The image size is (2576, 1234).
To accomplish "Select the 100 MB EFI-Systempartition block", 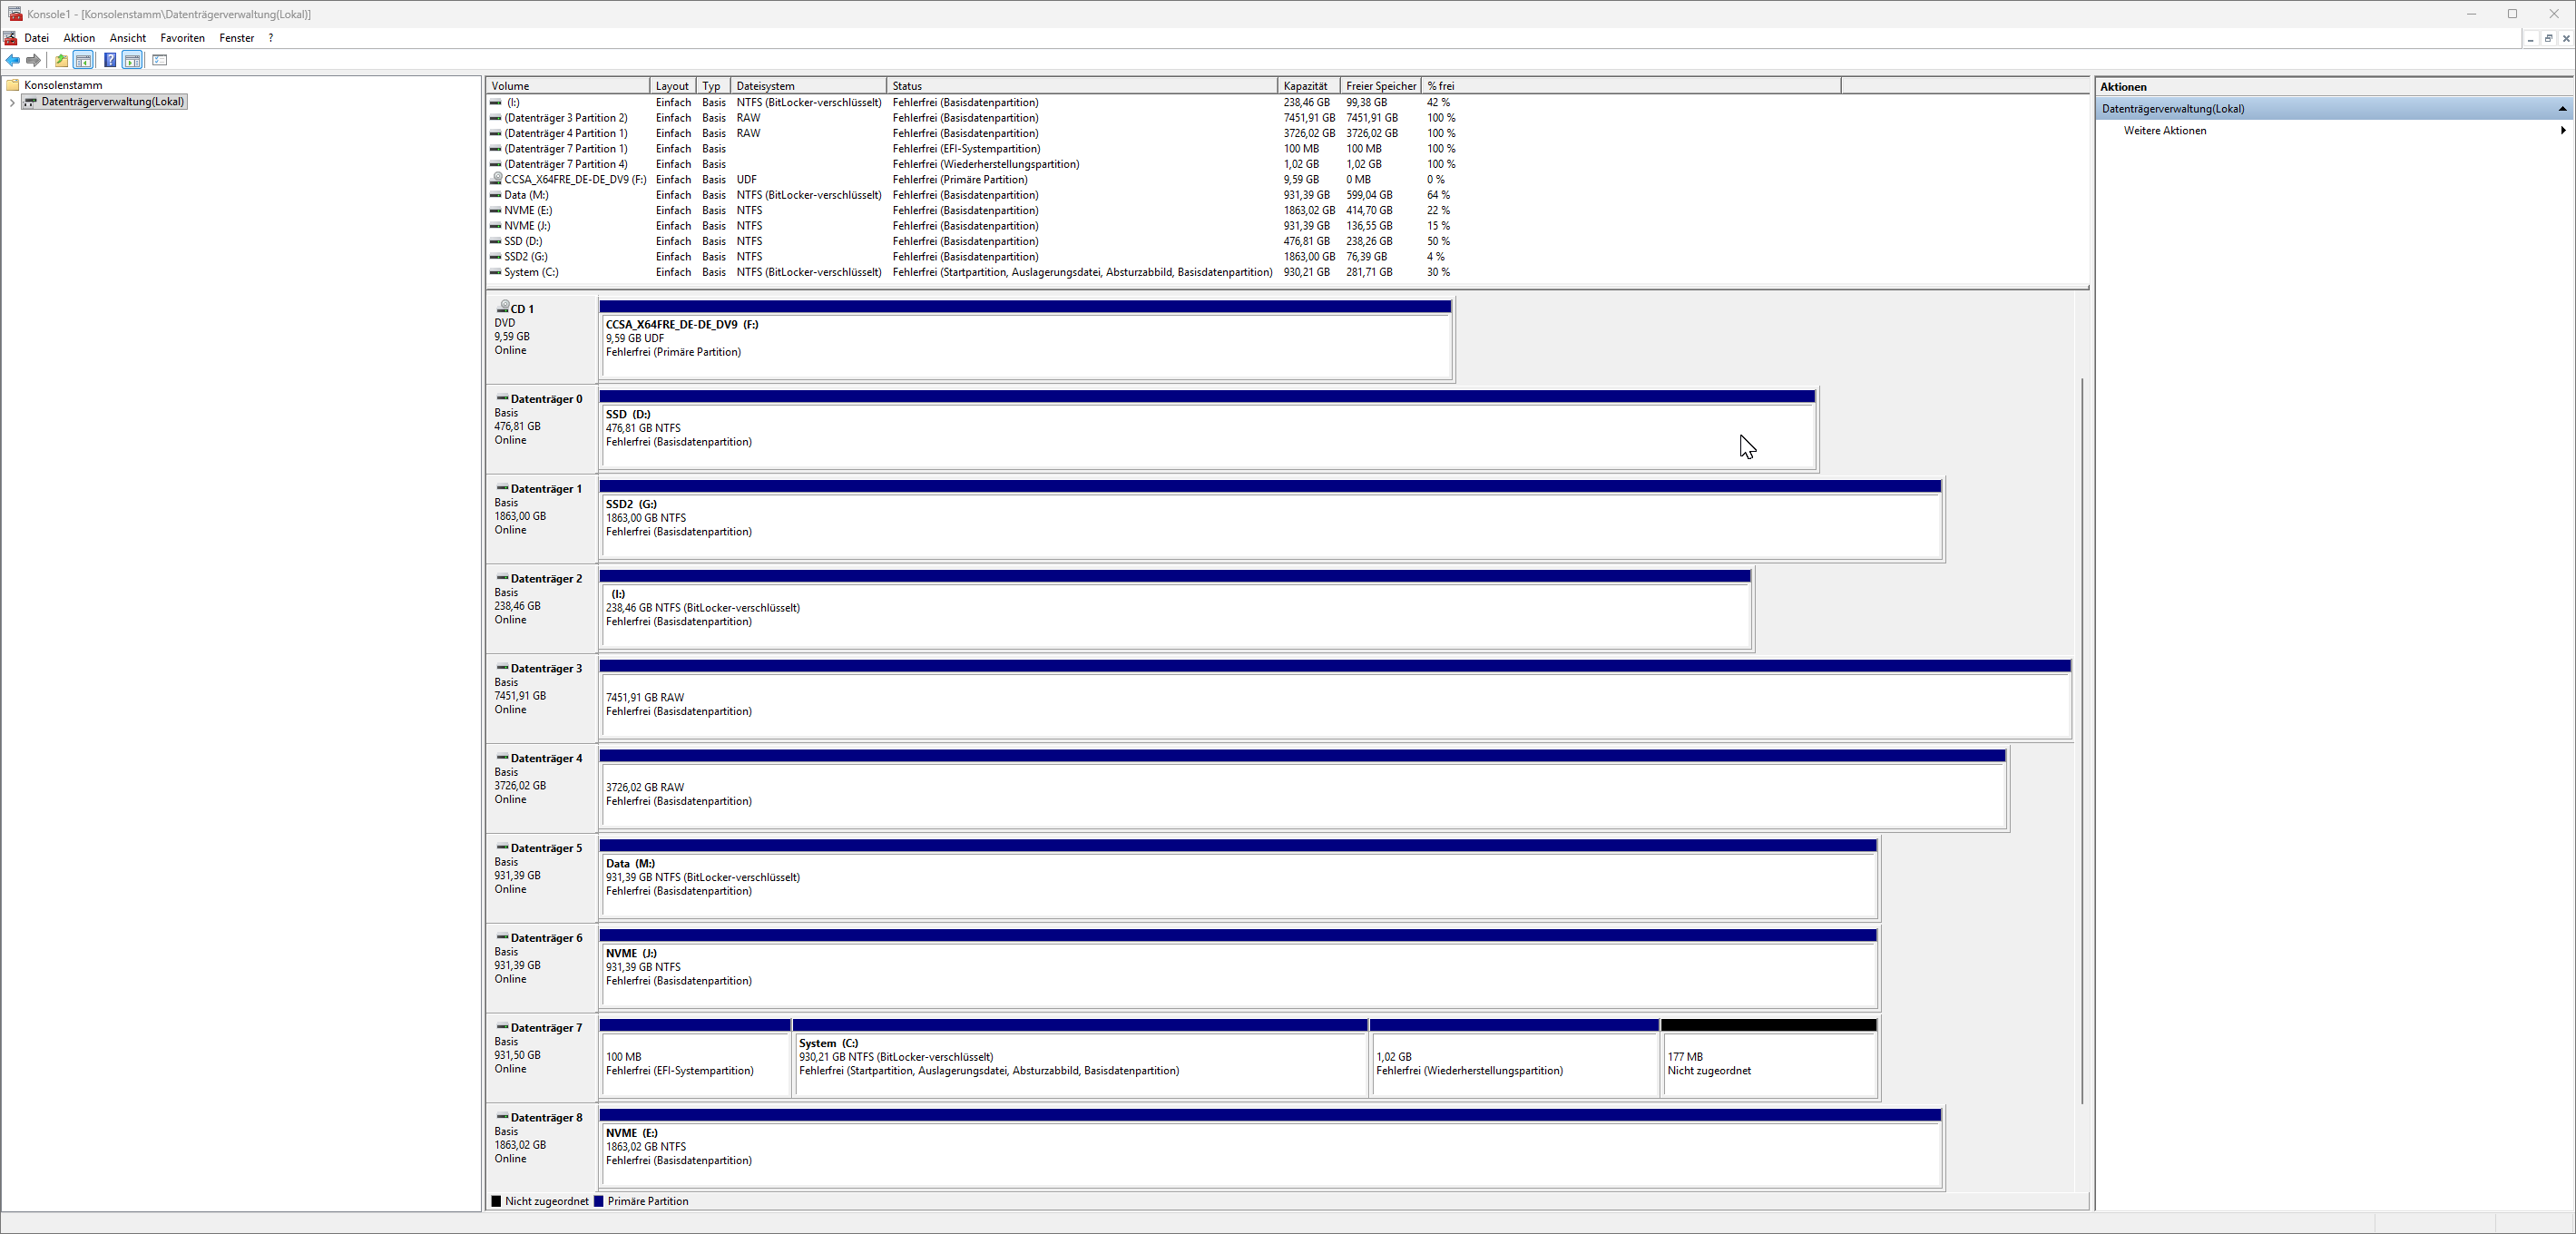I will tap(695, 1058).
